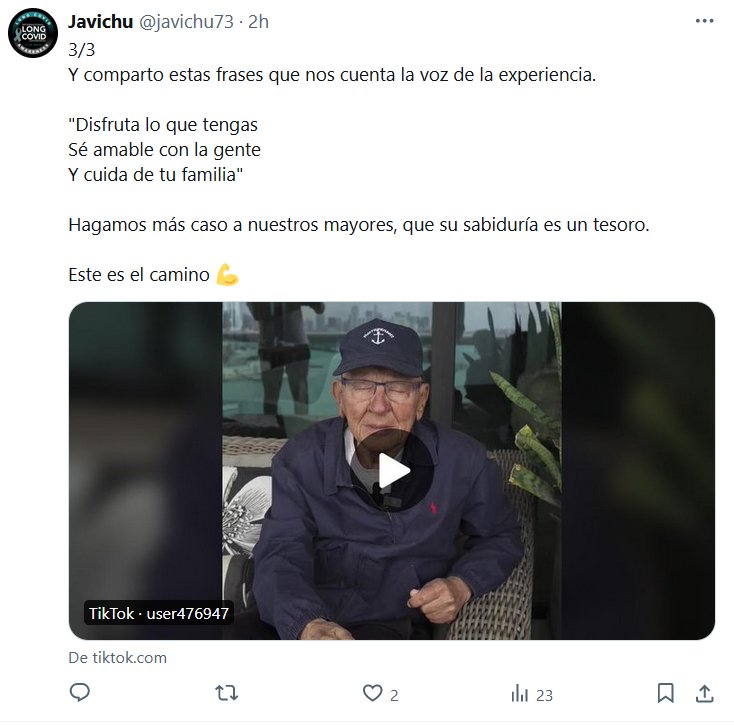Click the share upload icon

705,693
